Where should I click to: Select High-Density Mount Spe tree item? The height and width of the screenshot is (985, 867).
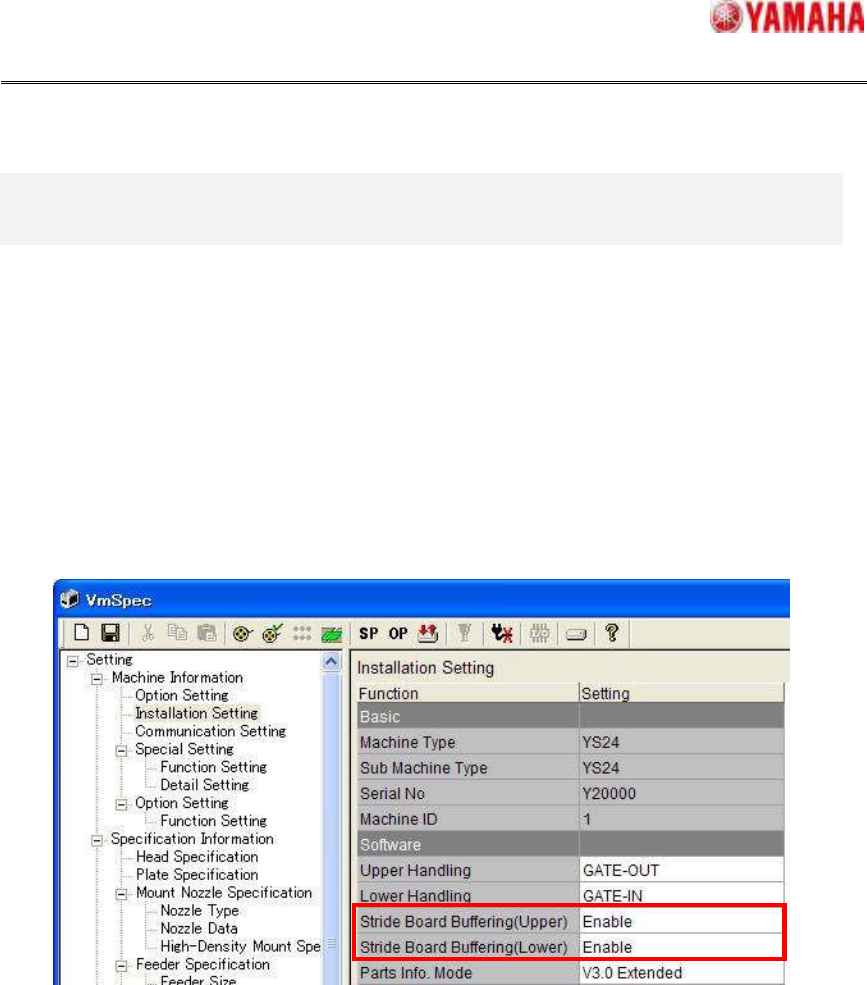click(x=241, y=946)
